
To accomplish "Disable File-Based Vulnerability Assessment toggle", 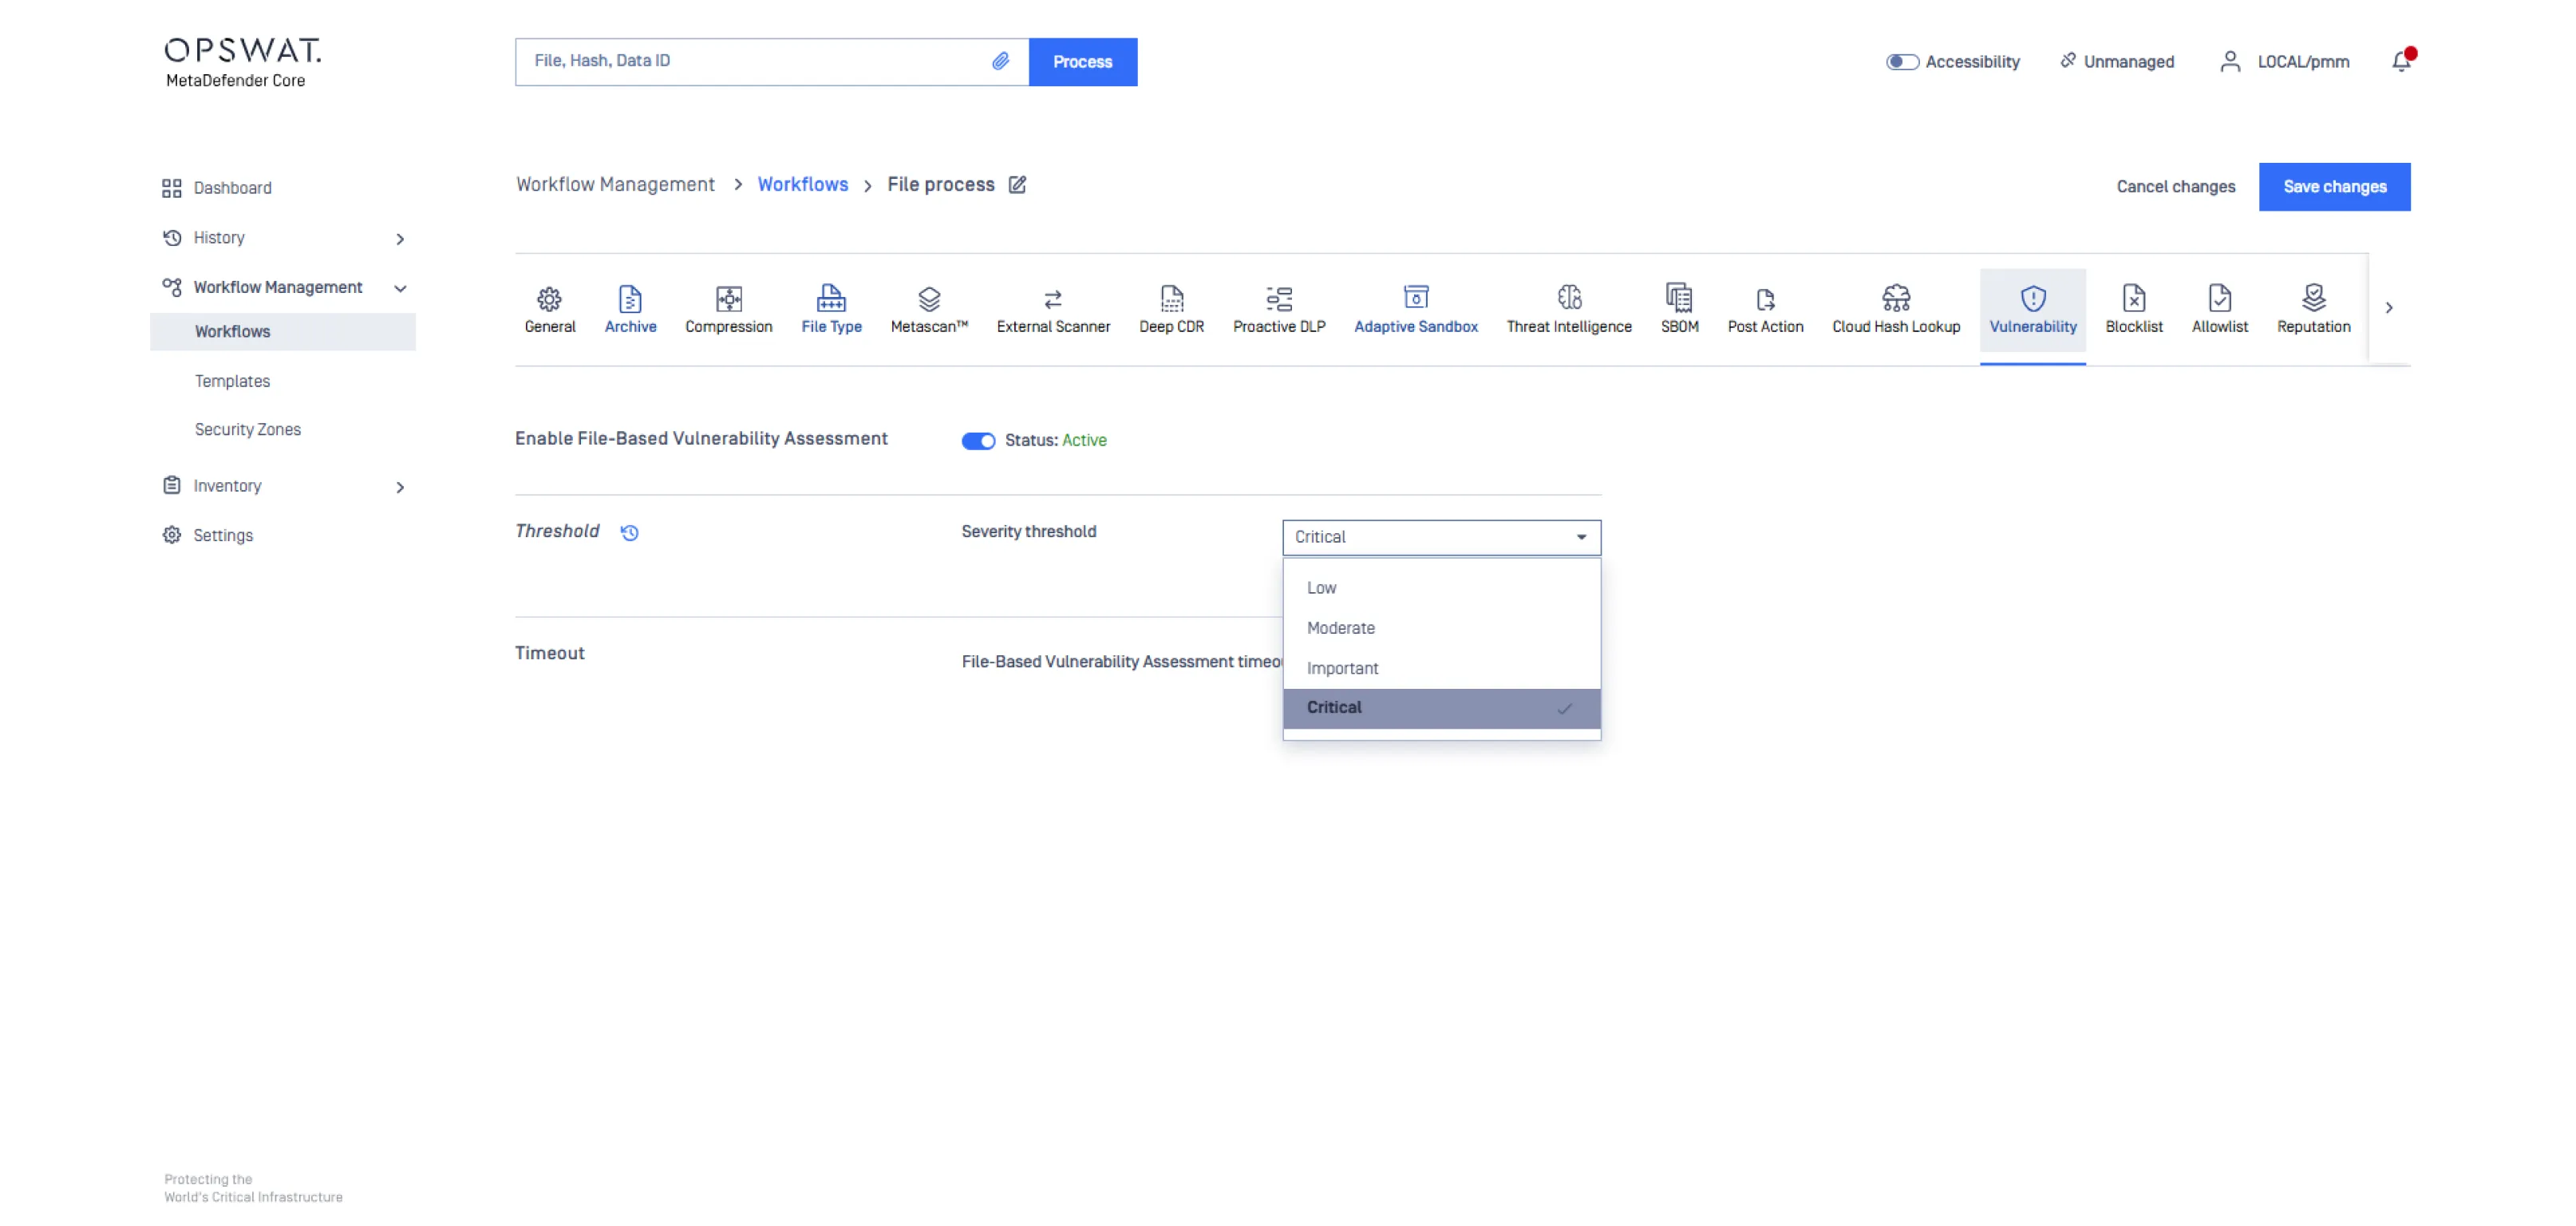I will 978,441.
